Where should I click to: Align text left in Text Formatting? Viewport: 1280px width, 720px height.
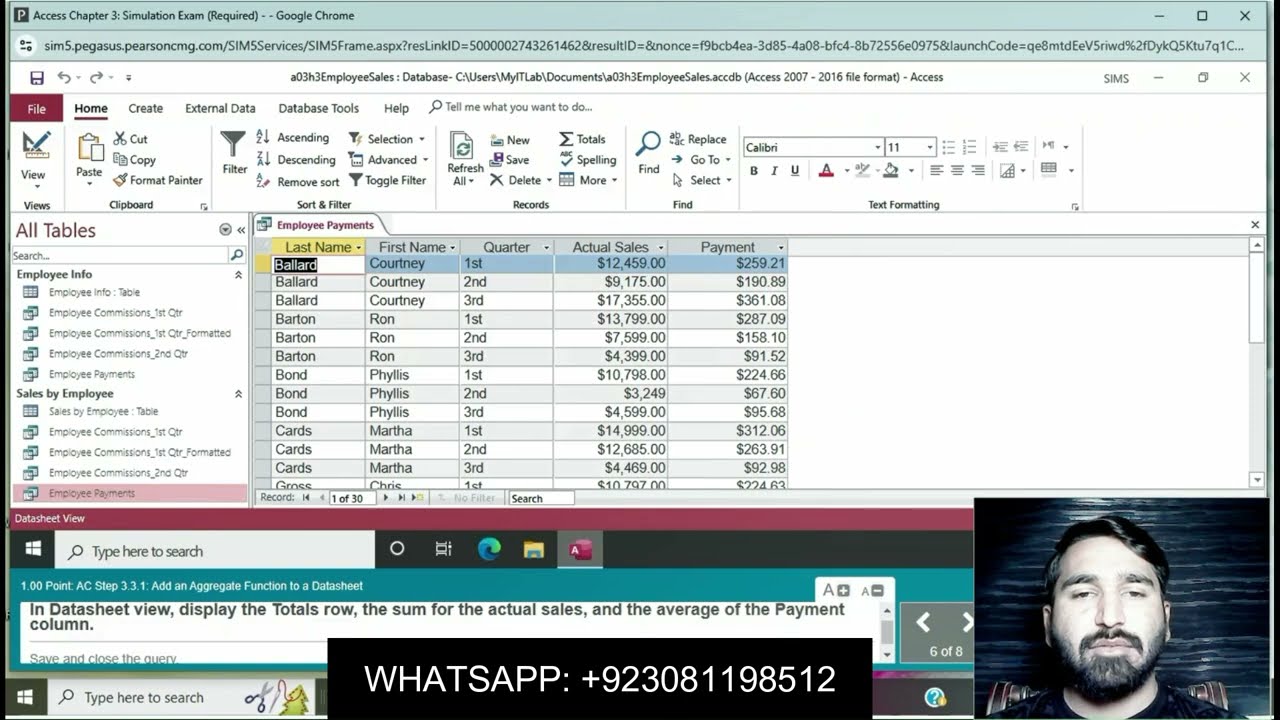pyautogui.click(x=936, y=171)
